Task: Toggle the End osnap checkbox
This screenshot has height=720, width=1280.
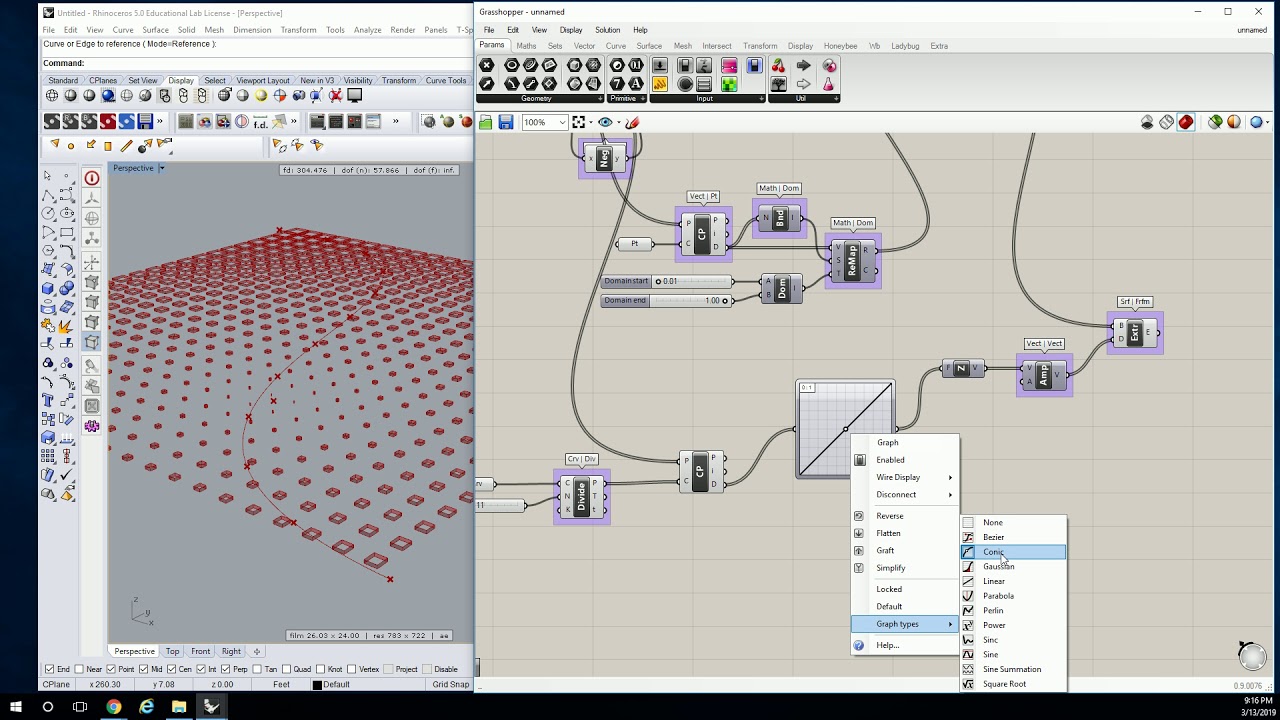Action: [50, 669]
